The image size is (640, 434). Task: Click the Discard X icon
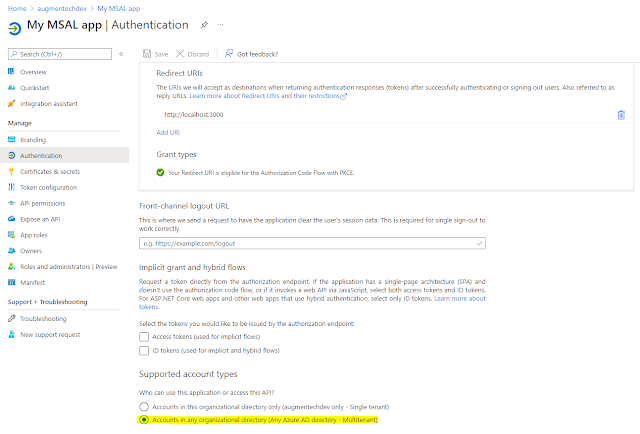pos(180,53)
